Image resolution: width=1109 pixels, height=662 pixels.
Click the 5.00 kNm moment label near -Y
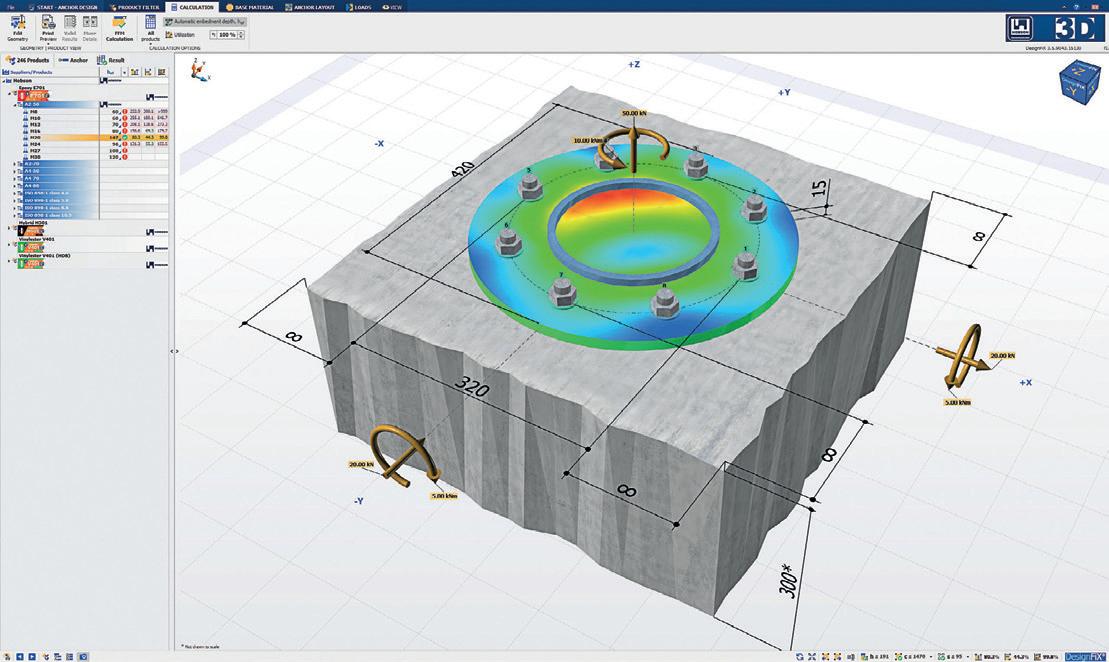(x=444, y=496)
